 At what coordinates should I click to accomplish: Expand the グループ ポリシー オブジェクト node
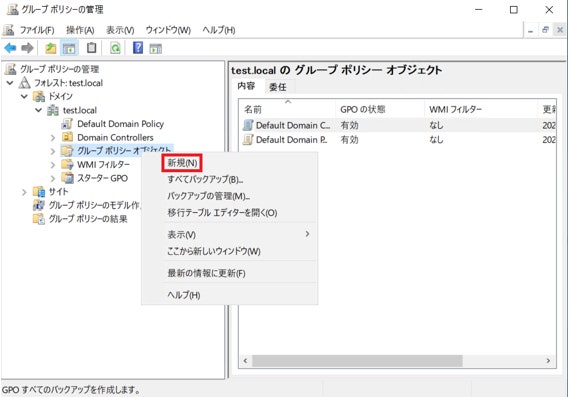point(53,151)
